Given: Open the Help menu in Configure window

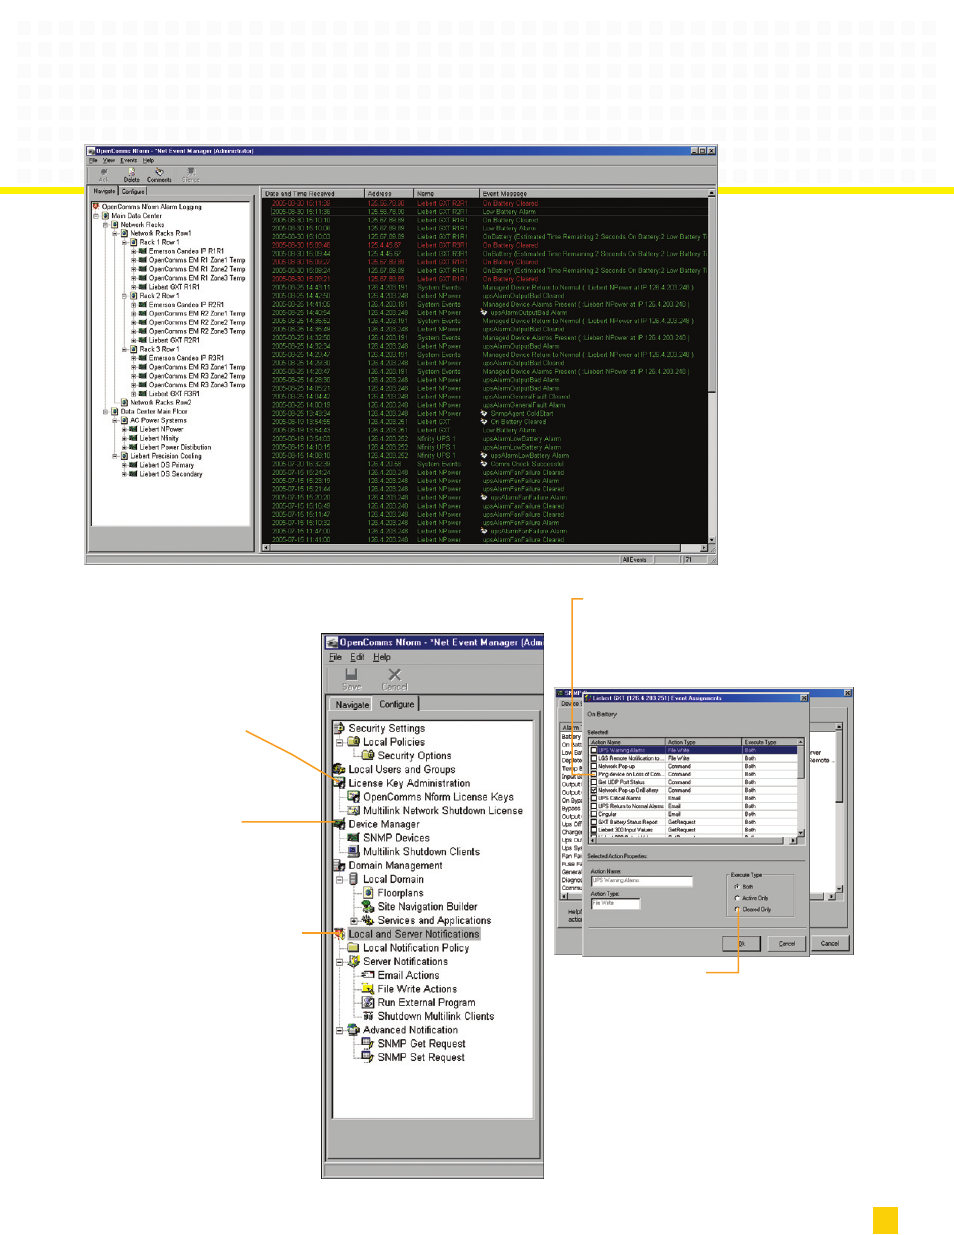Looking at the screenshot, I should tap(382, 657).
